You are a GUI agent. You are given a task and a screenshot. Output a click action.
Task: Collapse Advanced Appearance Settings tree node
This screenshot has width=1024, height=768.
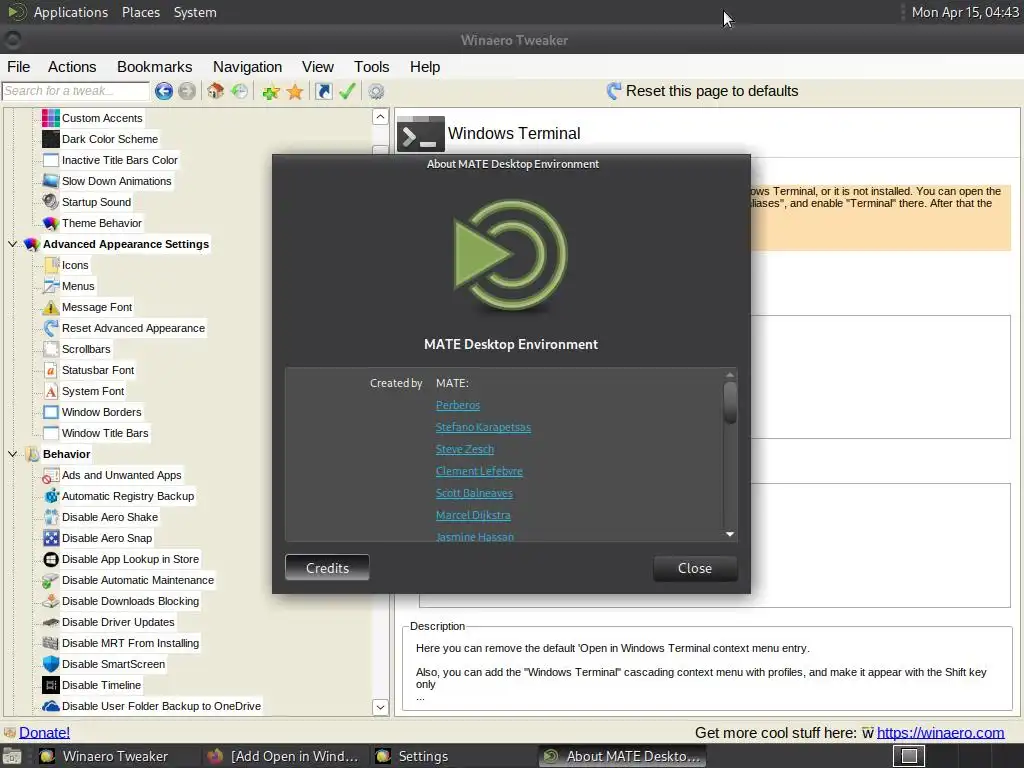point(12,244)
